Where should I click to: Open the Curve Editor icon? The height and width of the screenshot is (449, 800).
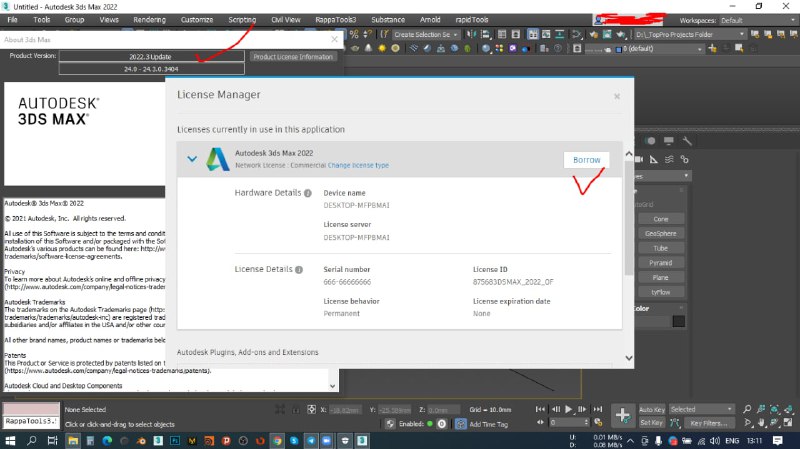pos(546,34)
